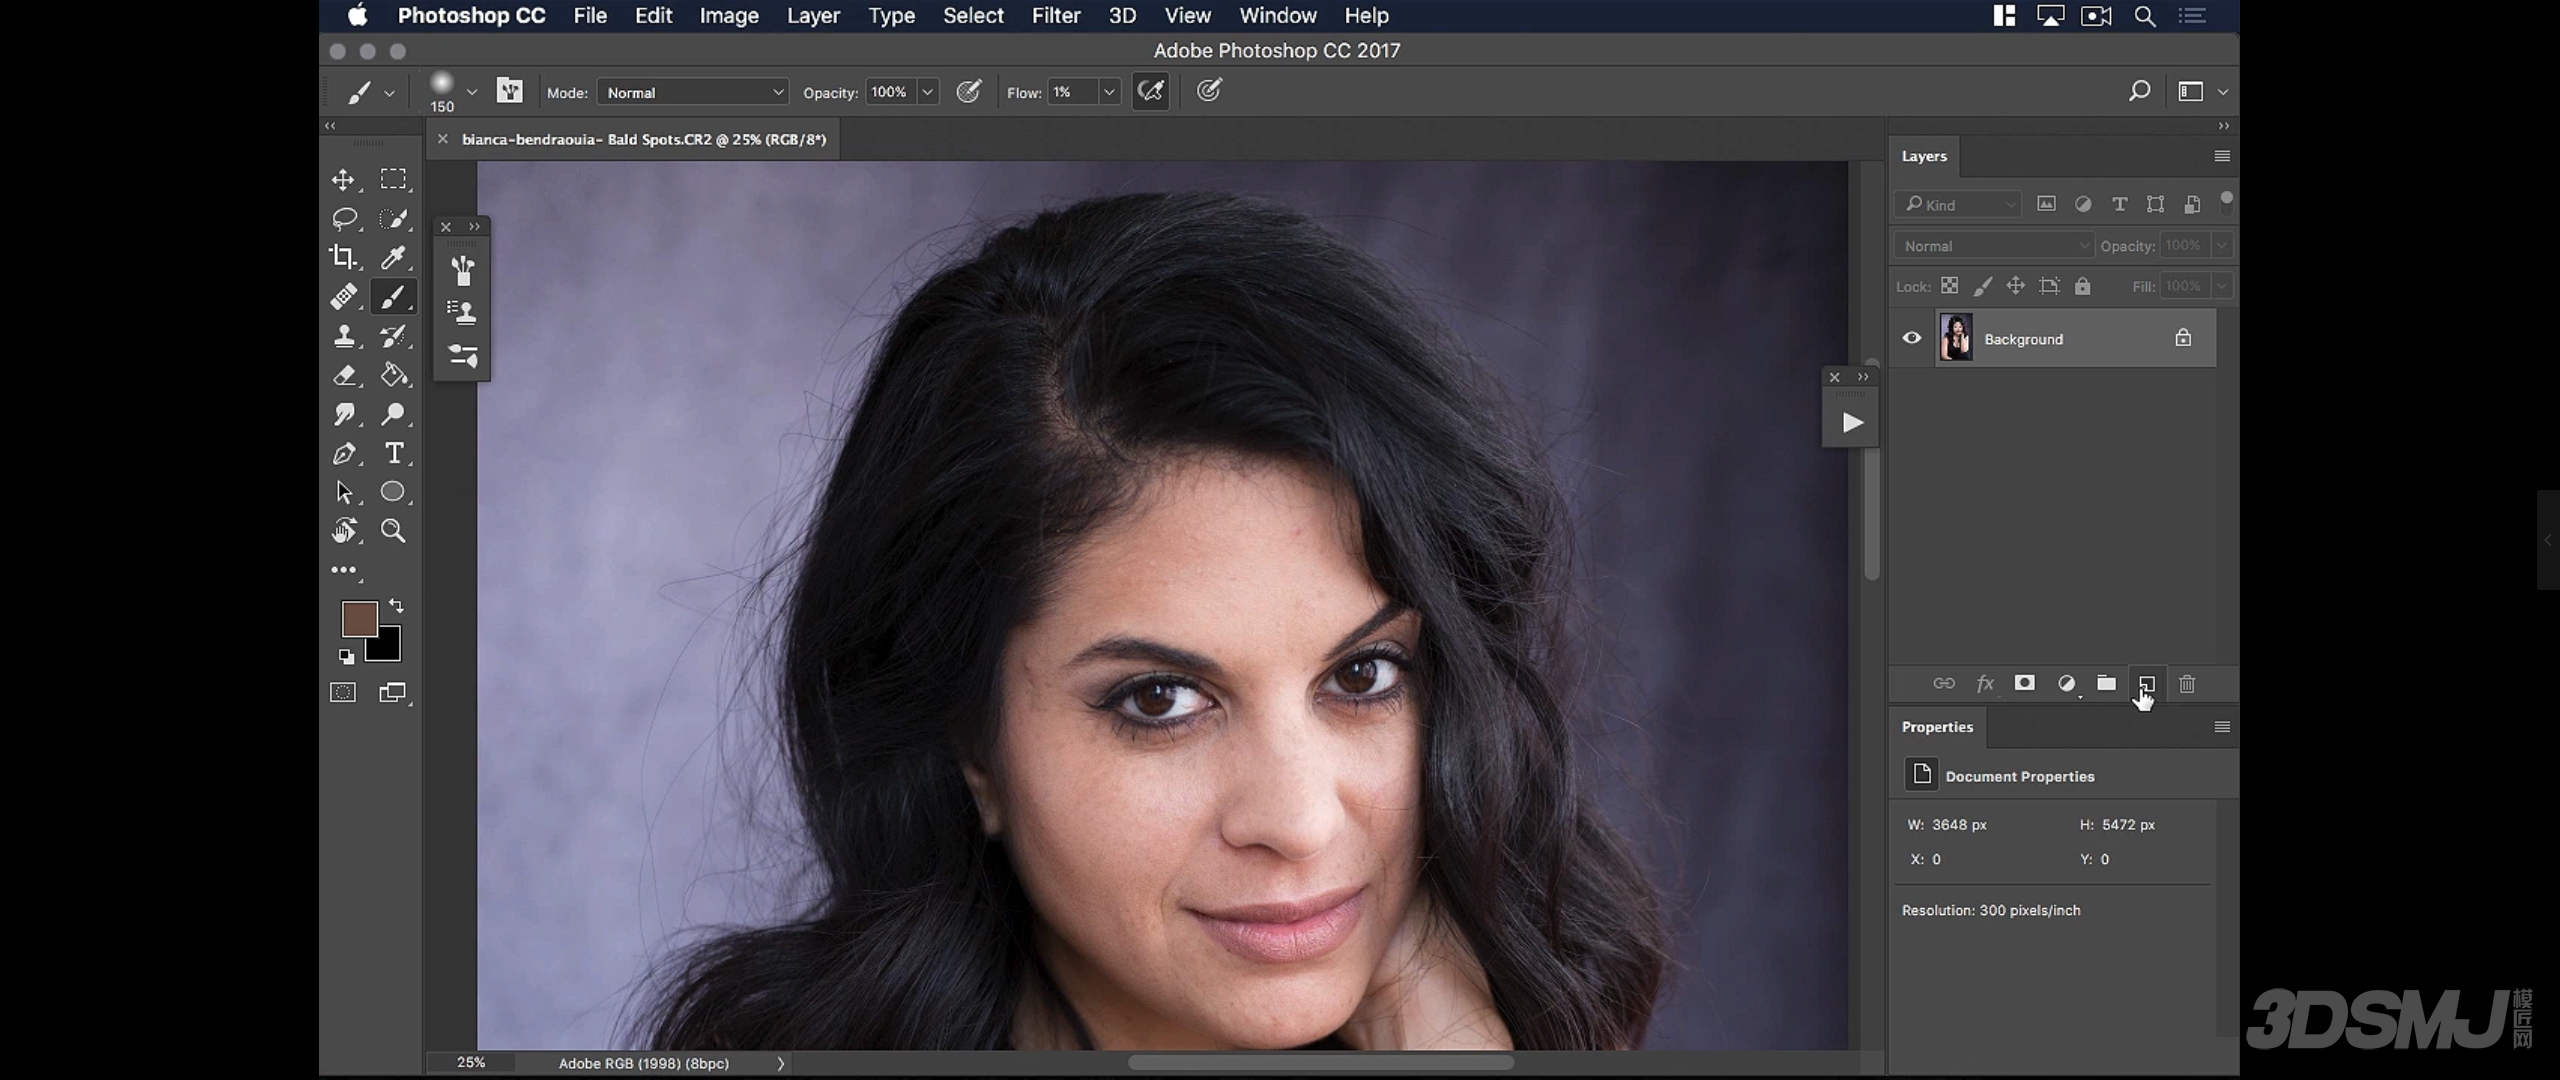Open Layers panel options menu
2560x1080 pixels.
click(x=2222, y=156)
